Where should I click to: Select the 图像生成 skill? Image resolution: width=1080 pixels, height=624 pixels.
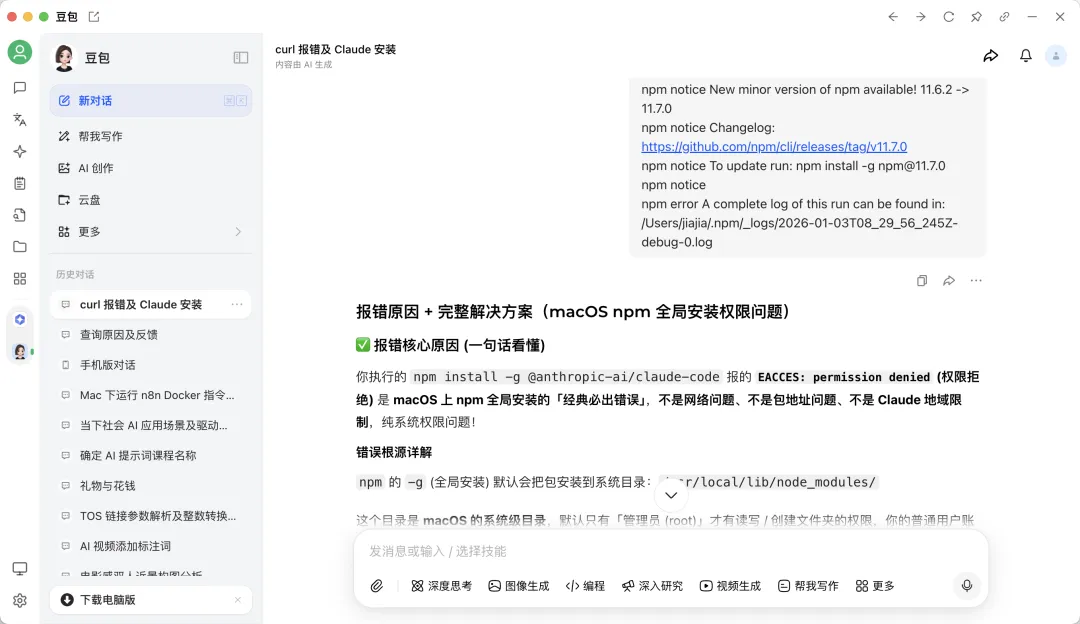tap(519, 586)
